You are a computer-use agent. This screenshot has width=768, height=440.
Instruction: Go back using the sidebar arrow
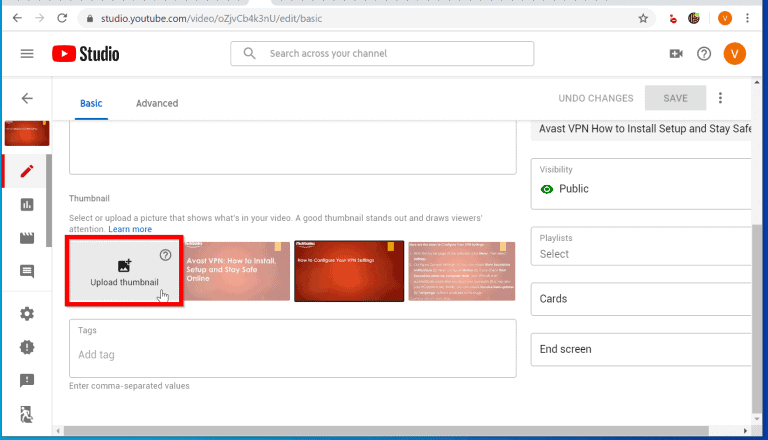click(x=27, y=98)
